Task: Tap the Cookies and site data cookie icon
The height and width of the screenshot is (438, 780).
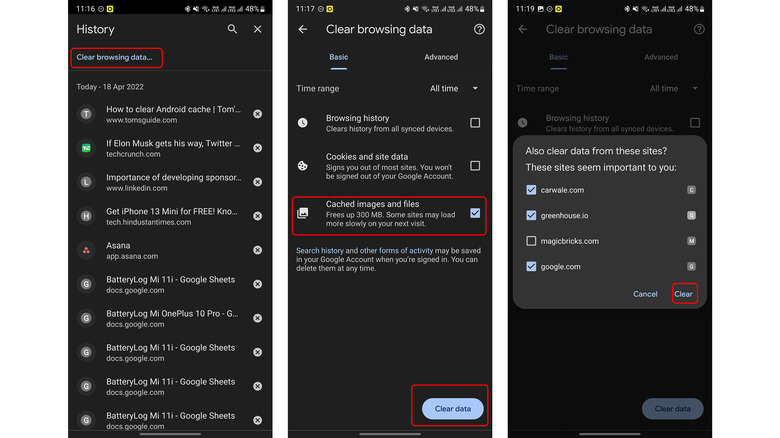Action: pyautogui.click(x=302, y=166)
